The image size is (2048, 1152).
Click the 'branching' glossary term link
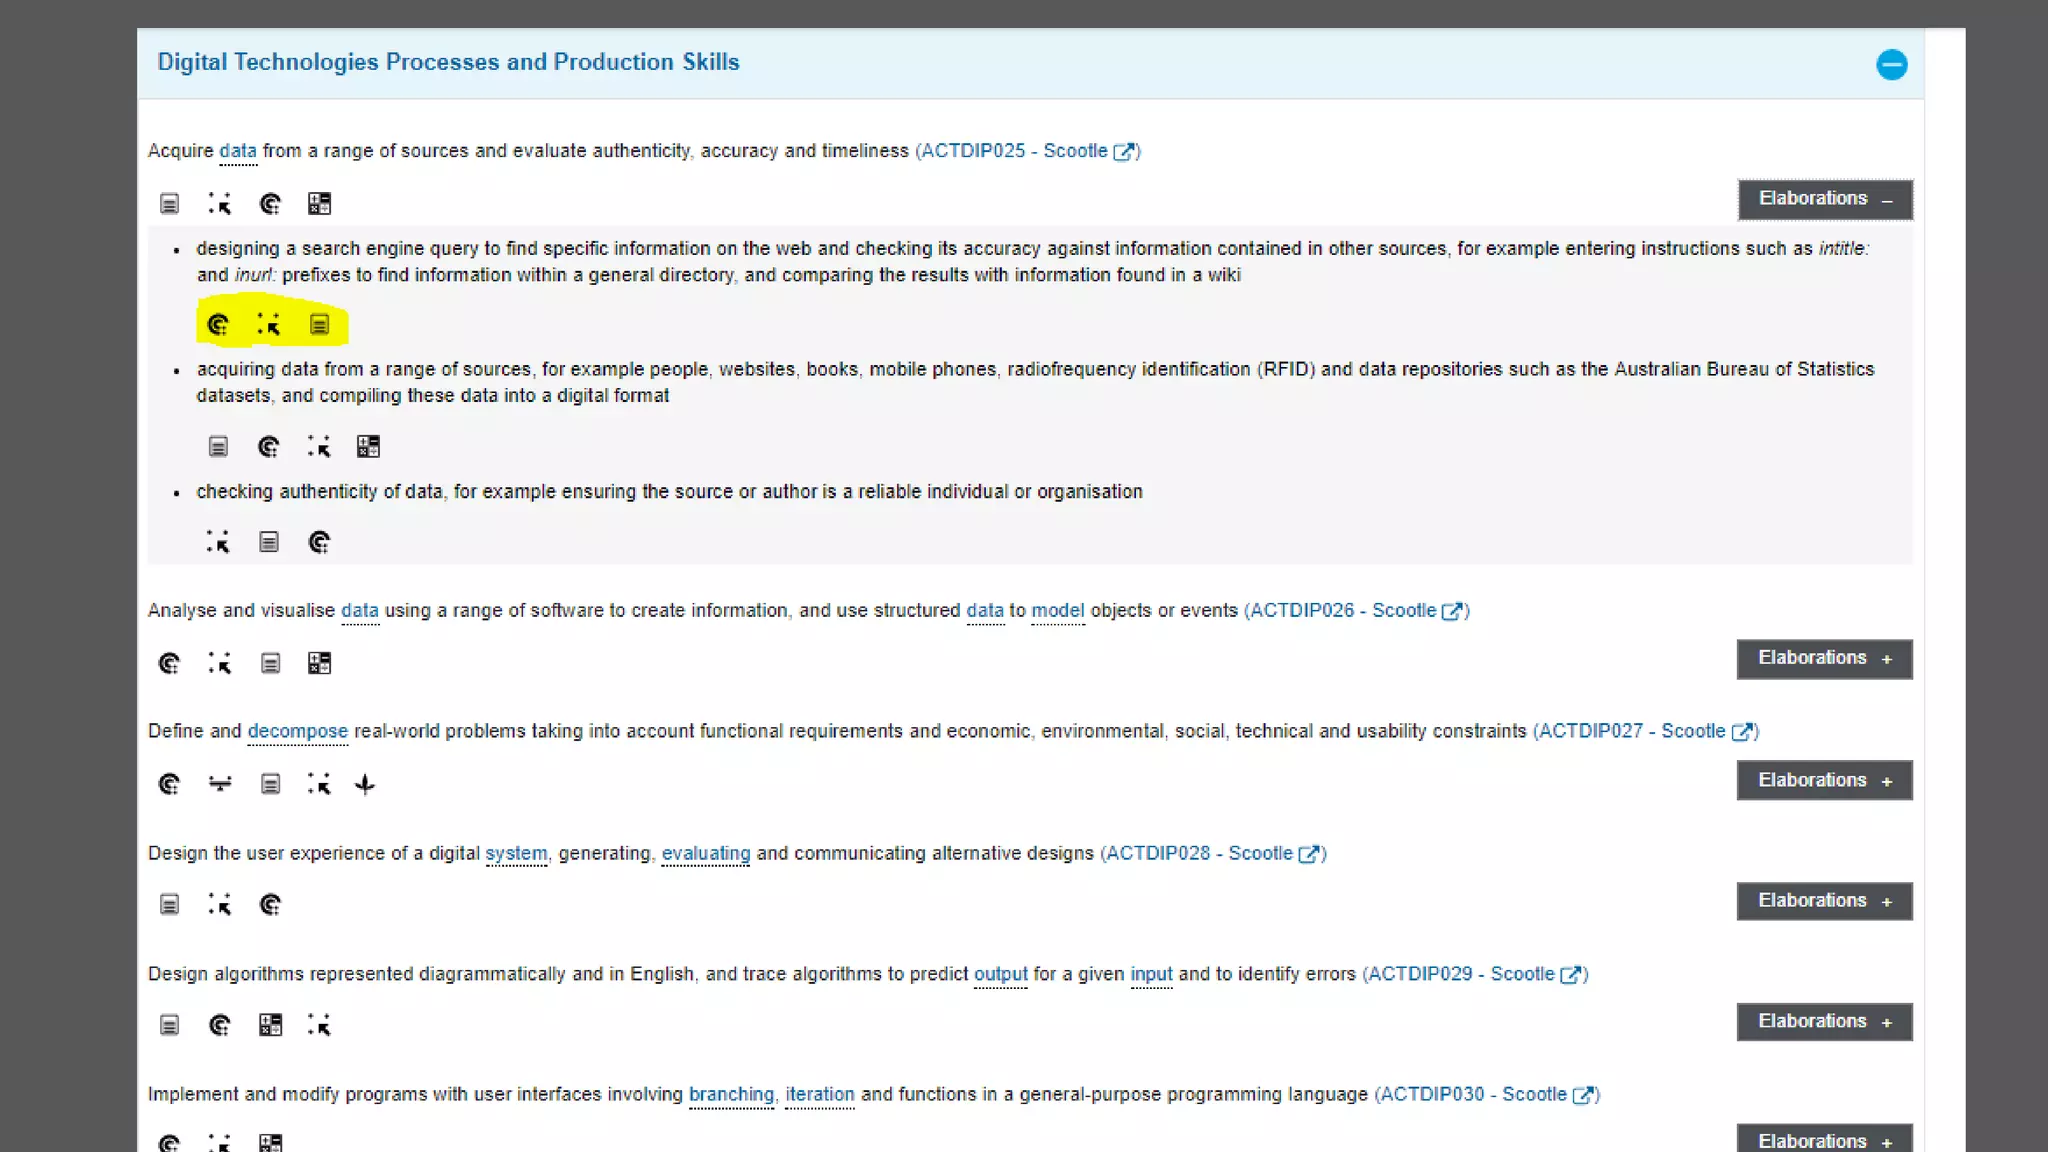(731, 1095)
